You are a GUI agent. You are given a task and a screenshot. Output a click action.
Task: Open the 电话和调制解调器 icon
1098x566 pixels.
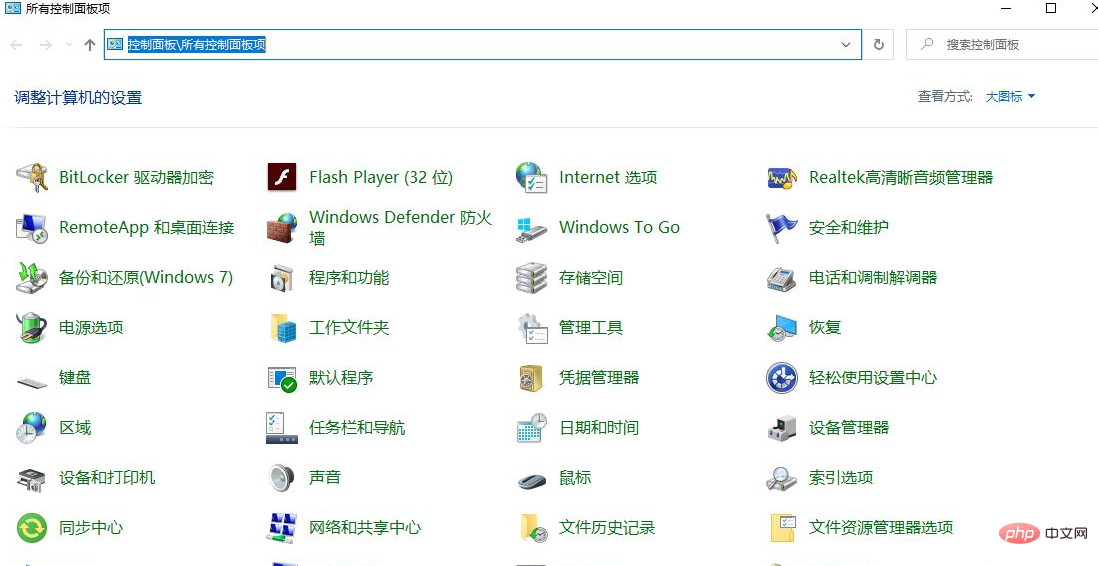tap(781, 278)
